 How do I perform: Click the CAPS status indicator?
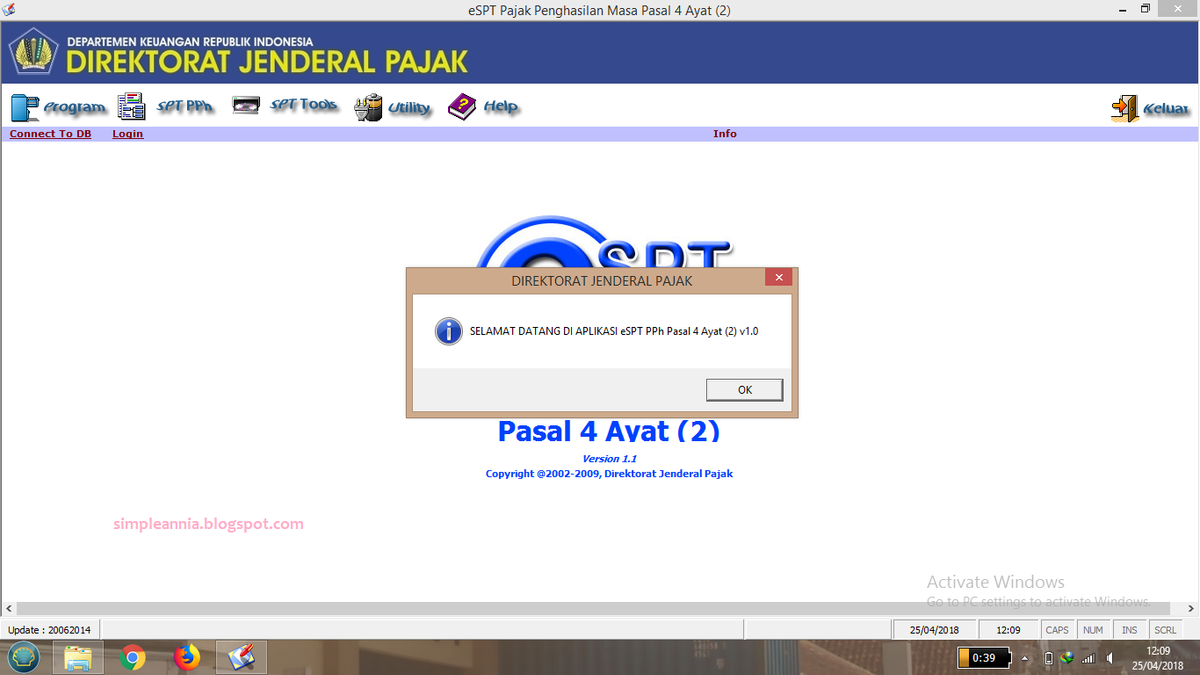click(x=1057, y=630)
